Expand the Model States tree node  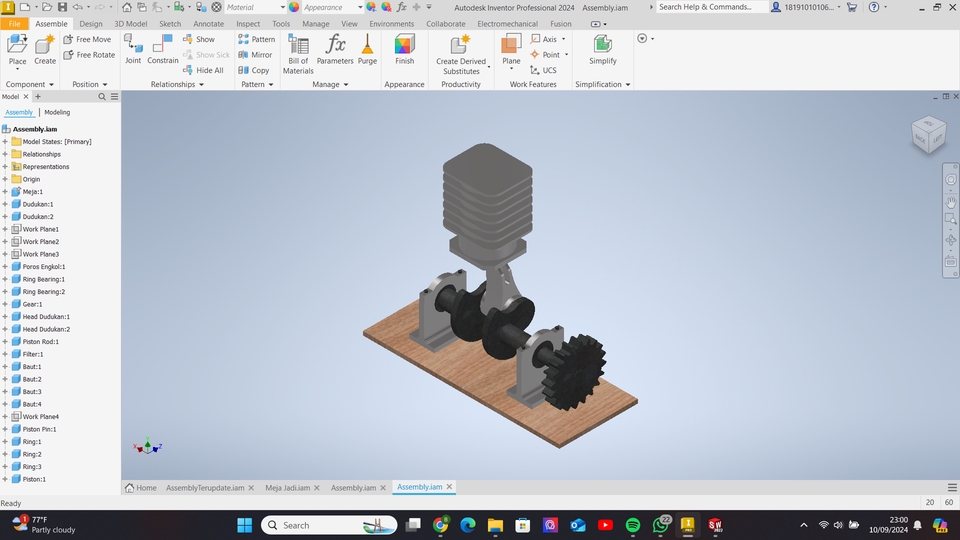click(5, 141)
